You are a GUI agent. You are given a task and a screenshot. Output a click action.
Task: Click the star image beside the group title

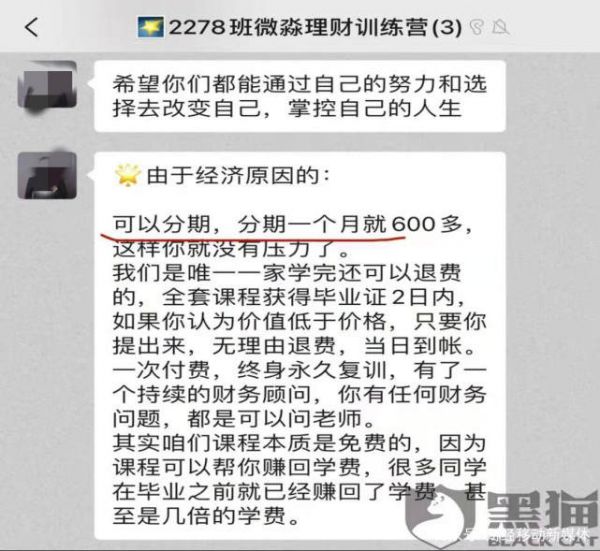click(150, 27)
